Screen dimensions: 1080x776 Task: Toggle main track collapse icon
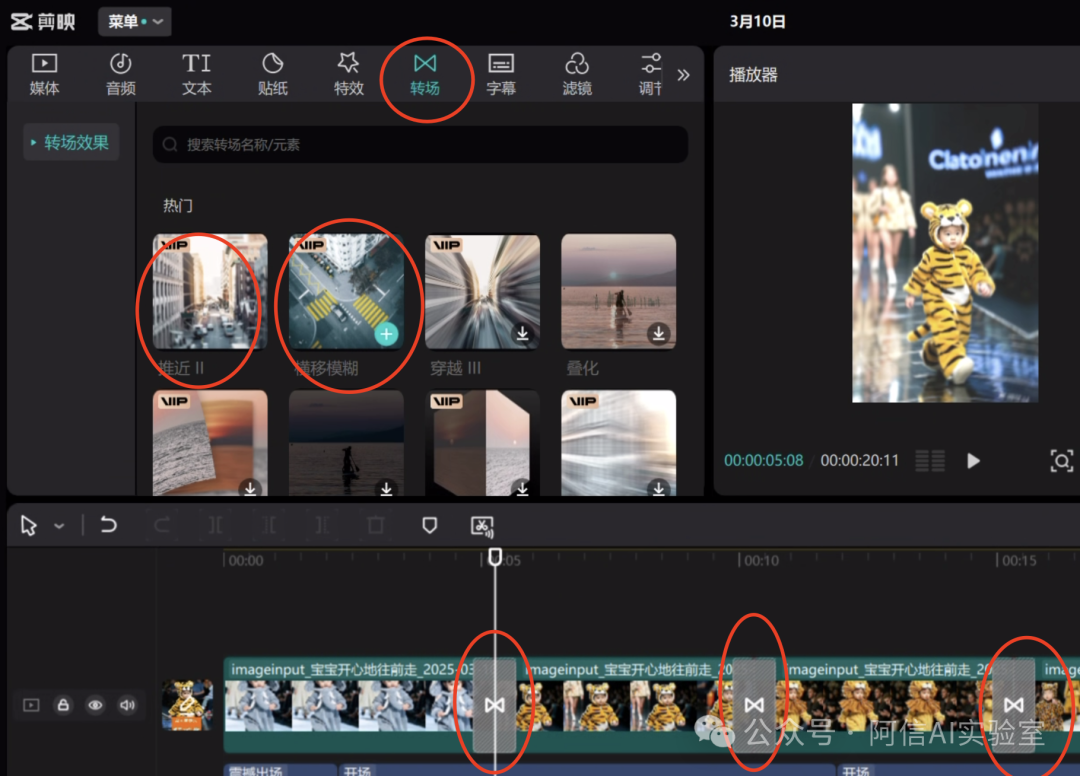point(31,705)
